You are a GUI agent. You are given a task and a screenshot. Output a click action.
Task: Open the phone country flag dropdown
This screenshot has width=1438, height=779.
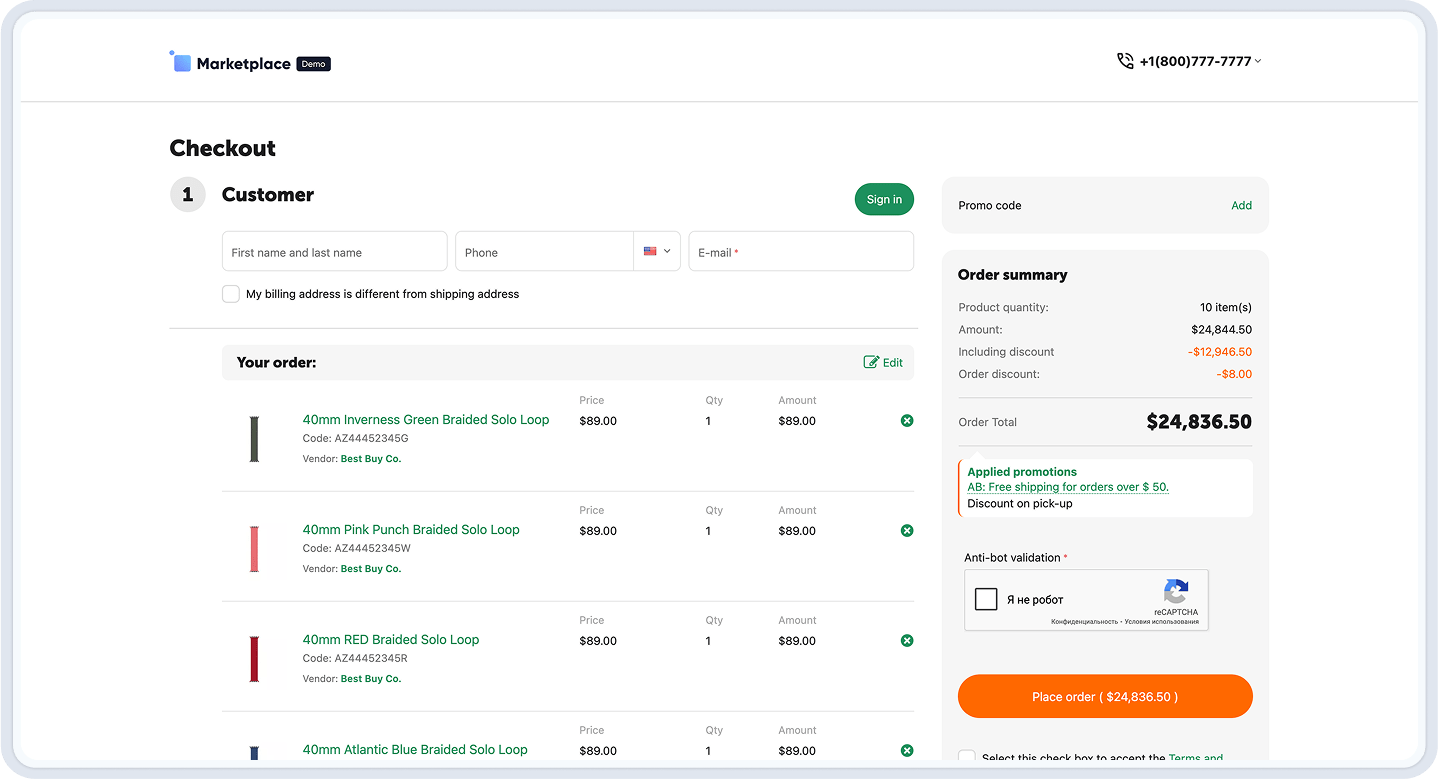click(x=657, y=252)
